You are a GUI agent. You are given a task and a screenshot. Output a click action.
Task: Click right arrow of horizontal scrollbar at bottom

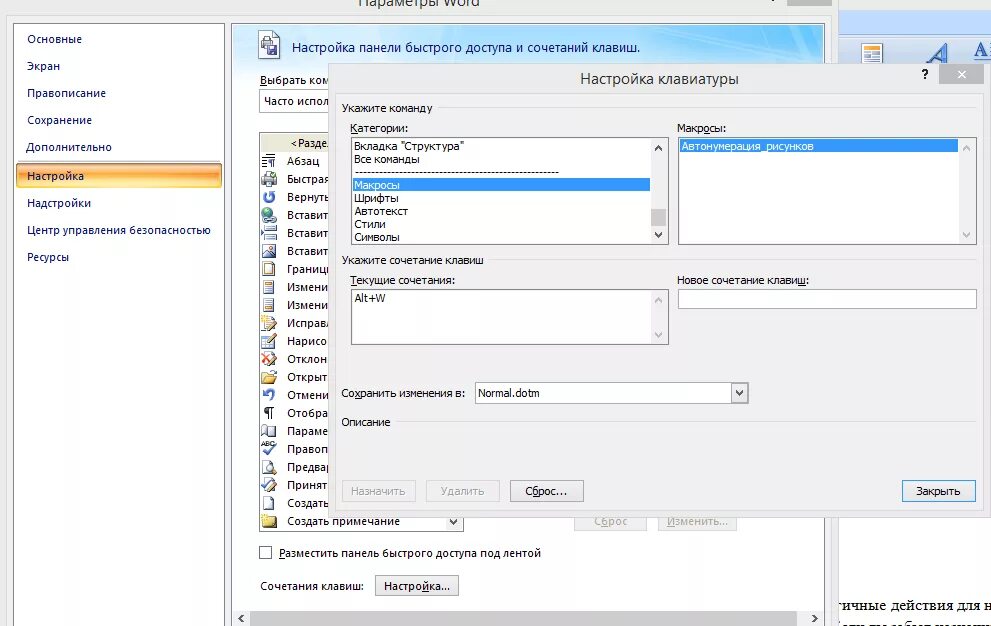[x=814, y=618]
